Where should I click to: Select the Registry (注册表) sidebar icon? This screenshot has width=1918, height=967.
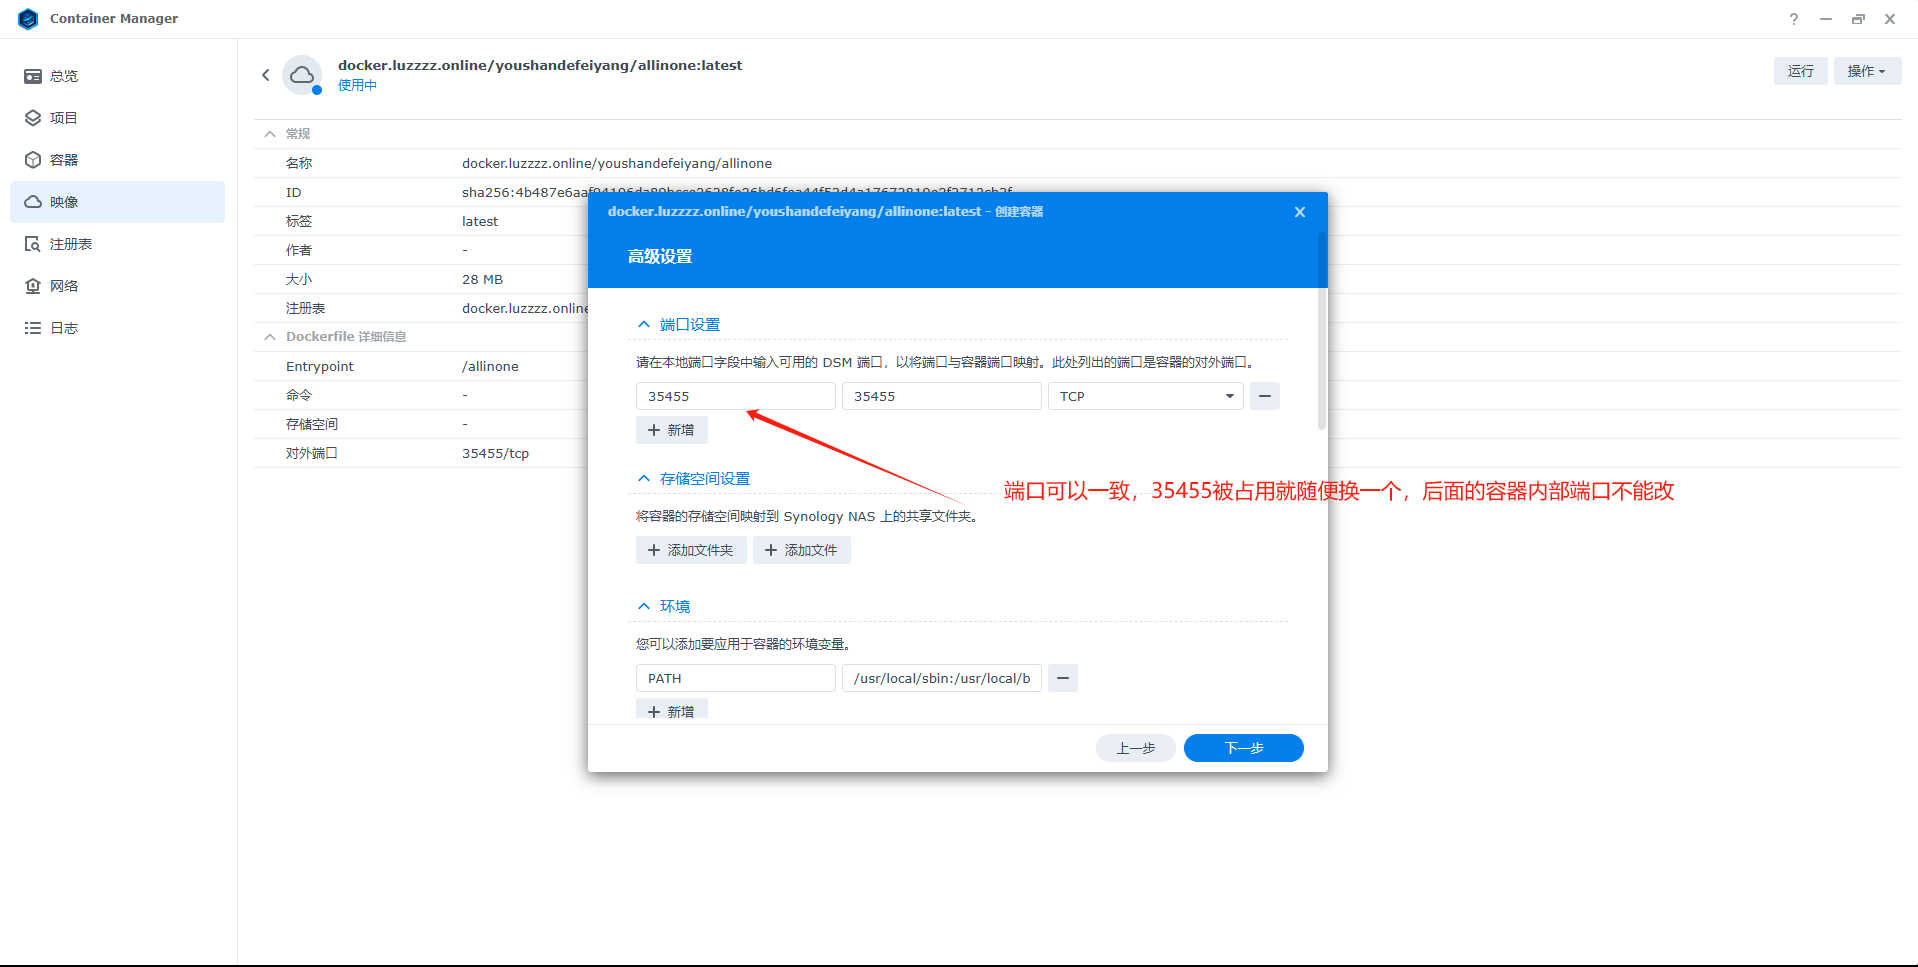33,244
